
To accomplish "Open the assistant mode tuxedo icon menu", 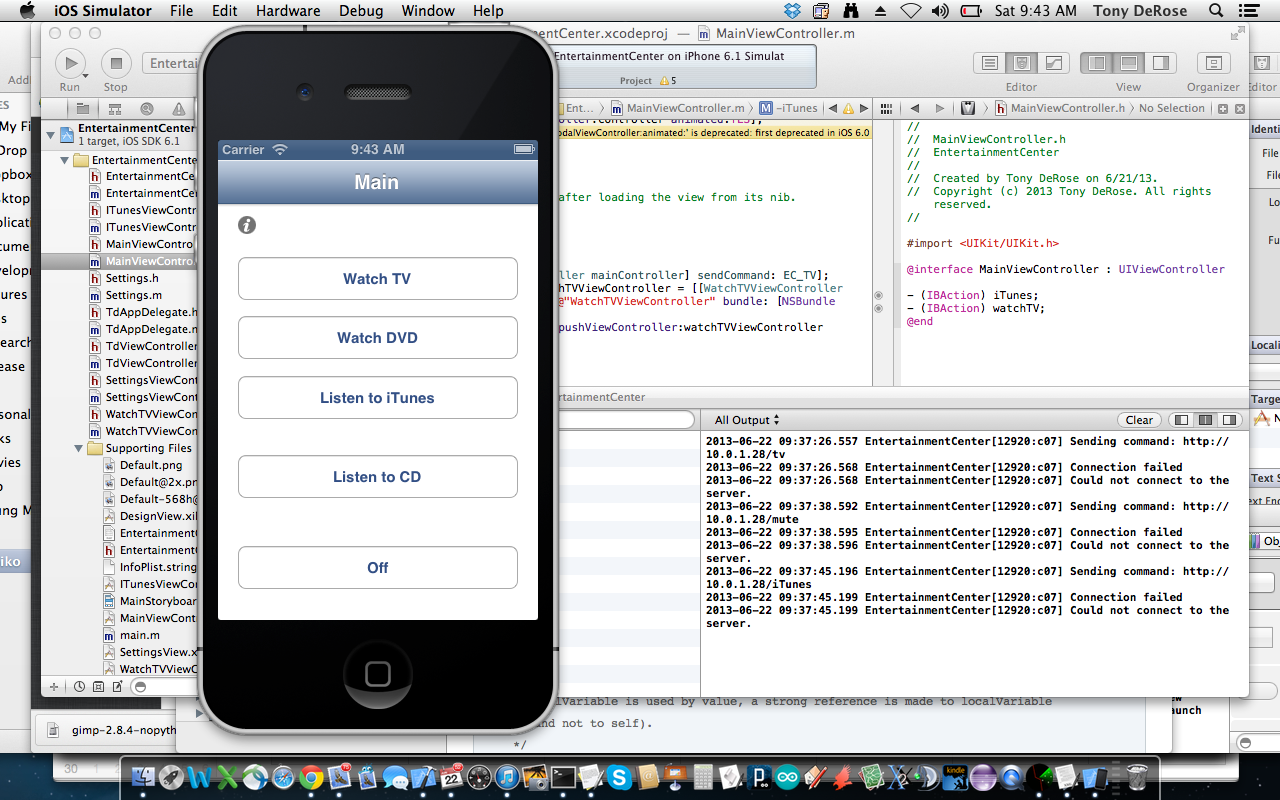I will pos(968,108).
